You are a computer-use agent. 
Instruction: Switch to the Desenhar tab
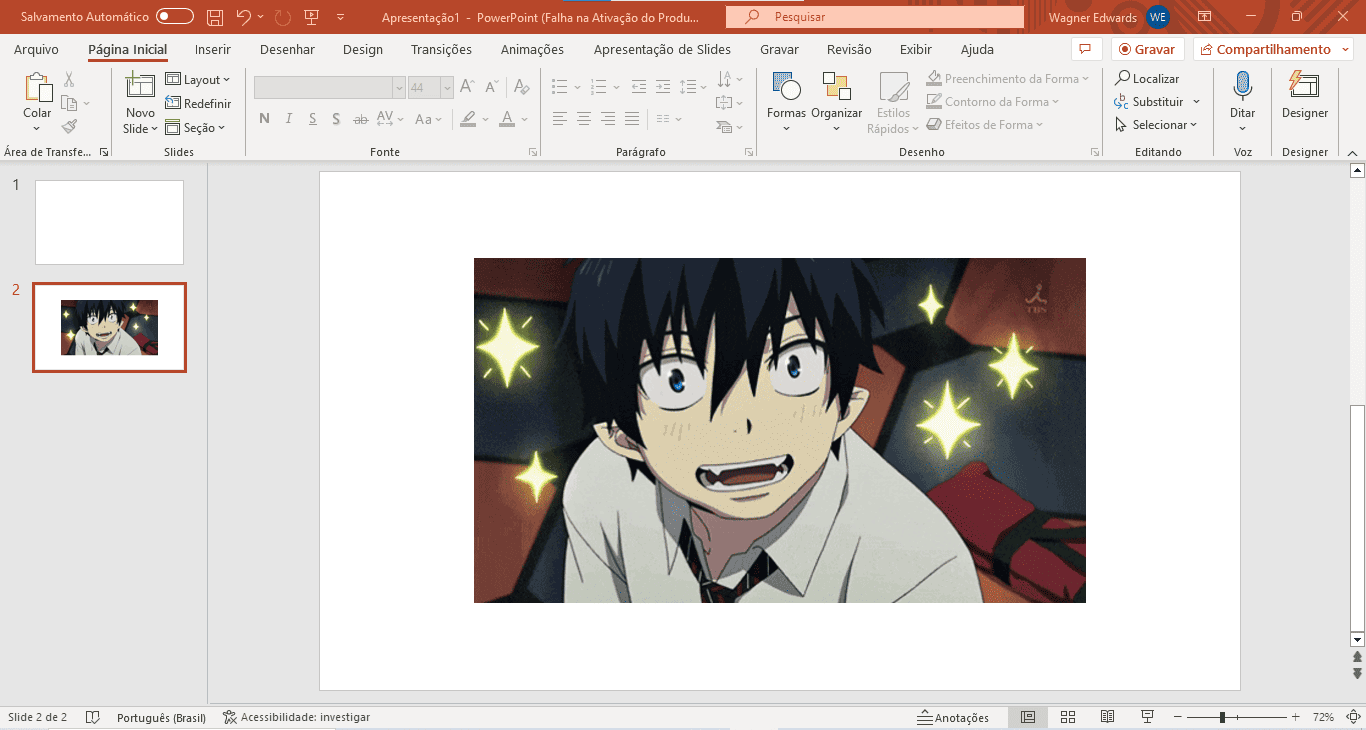[x=287, y=49]
